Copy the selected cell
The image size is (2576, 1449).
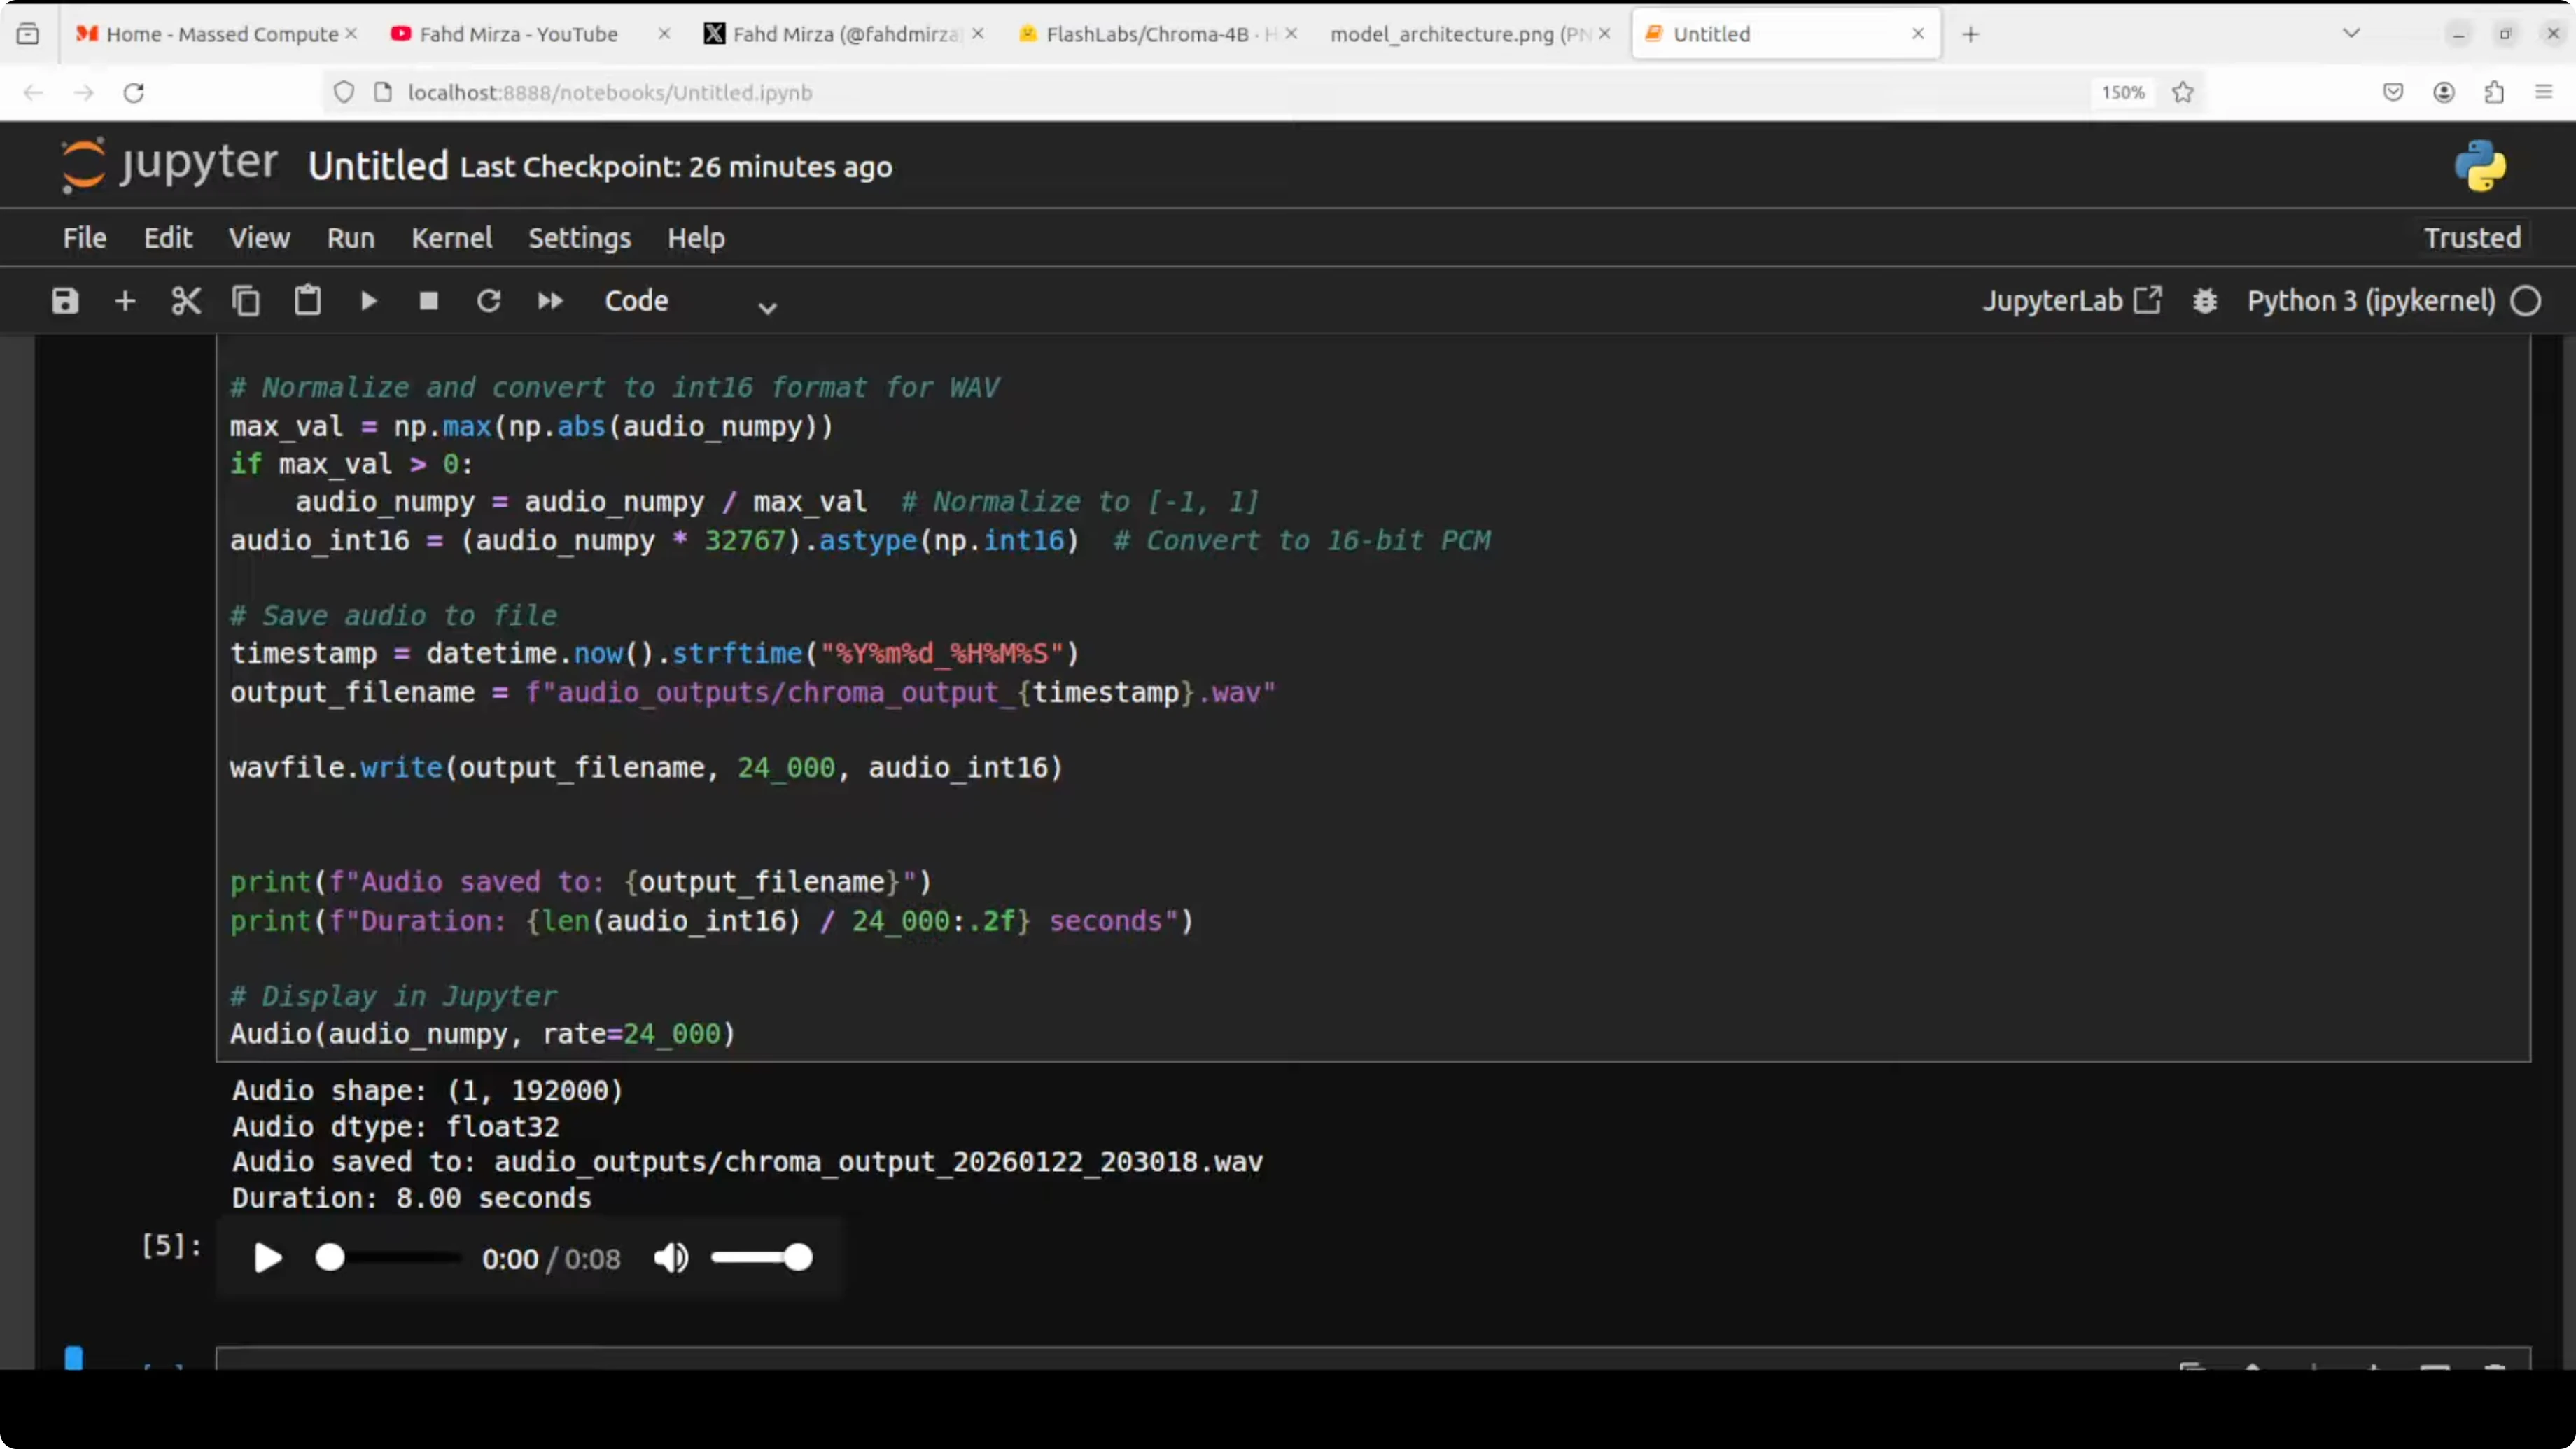(x=246, y=301)
